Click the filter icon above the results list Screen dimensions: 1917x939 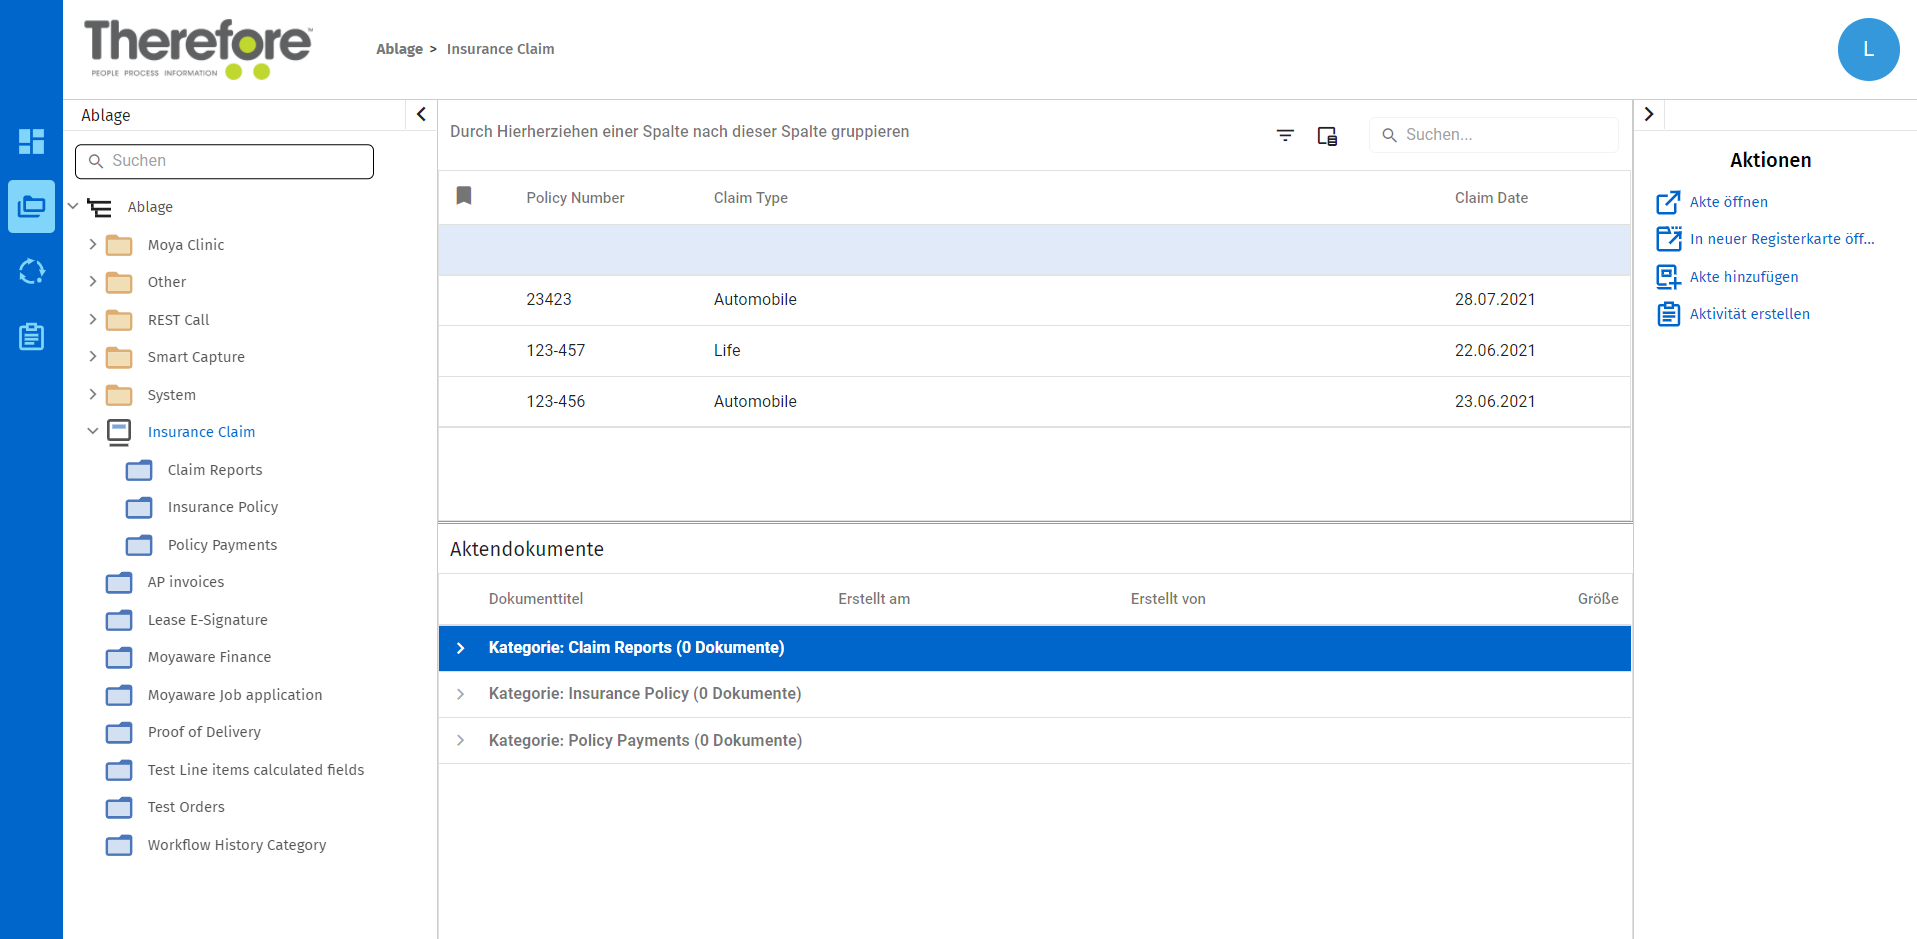point(1285,135)
